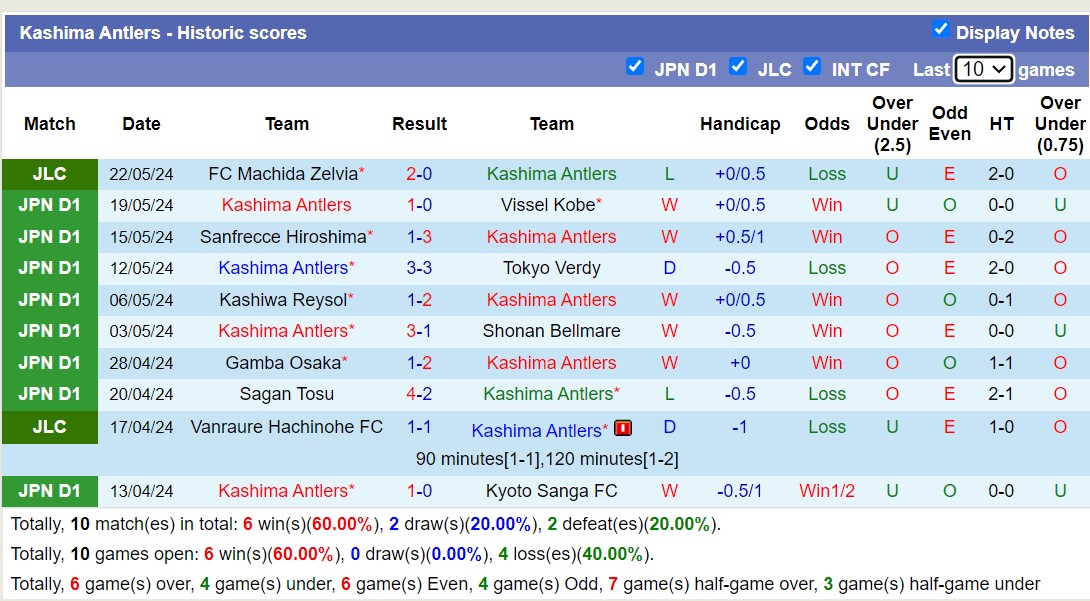Screen dimensions: 1090x601
Task: View the 4-2 Sagan Tosu match score
Action: coord(419,394)
